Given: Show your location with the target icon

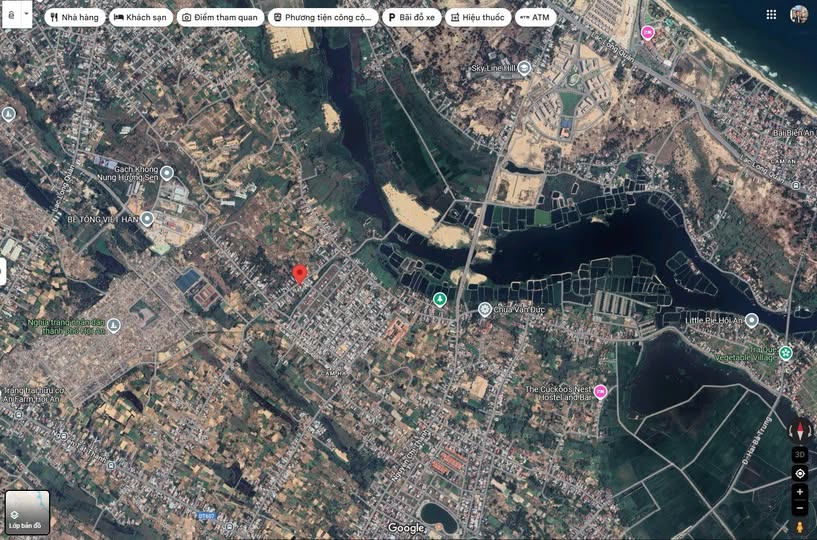Looking at the screenshot, I should [800, 473].
